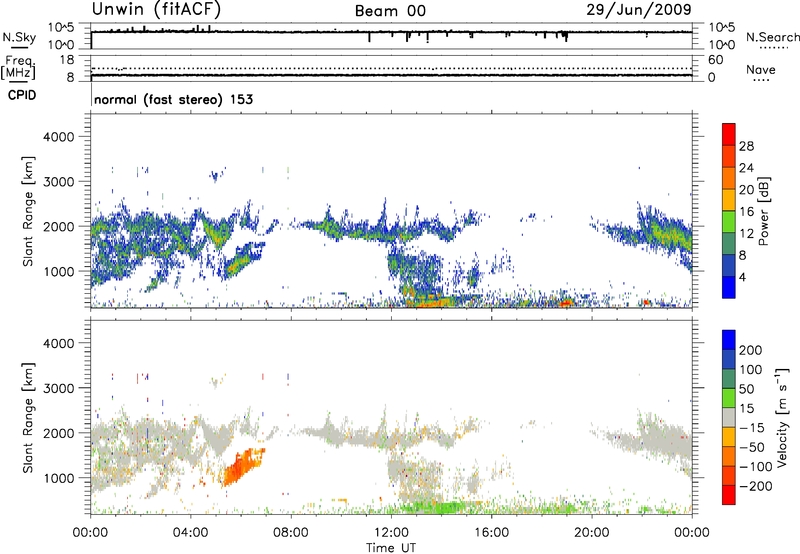Viewport: 800px width, 554px height.
Task: Click the '18' frequency axis tick label
Action: [67, 60]
